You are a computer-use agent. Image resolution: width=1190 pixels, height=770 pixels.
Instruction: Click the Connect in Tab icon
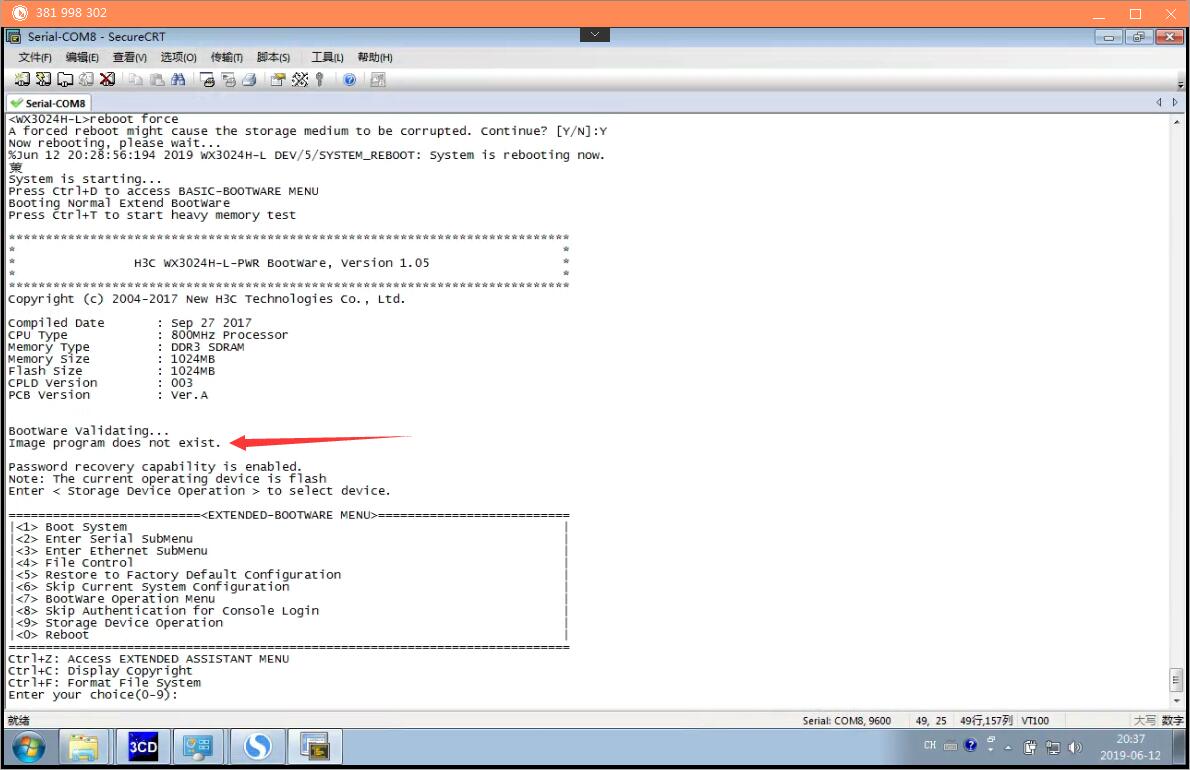point(65,79)
